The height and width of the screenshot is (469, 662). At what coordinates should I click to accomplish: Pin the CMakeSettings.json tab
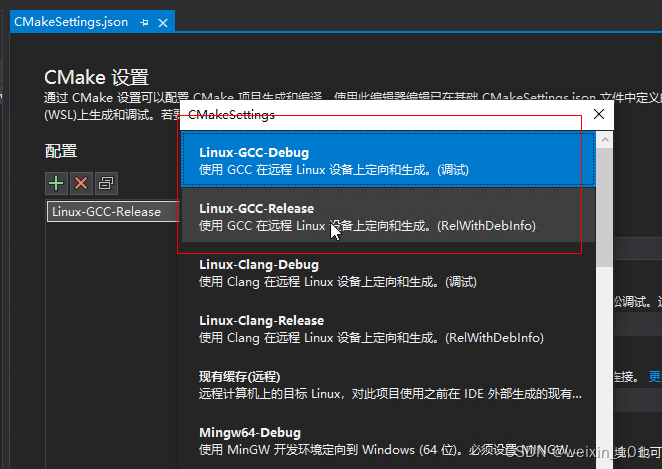click(x=144, y=22)
